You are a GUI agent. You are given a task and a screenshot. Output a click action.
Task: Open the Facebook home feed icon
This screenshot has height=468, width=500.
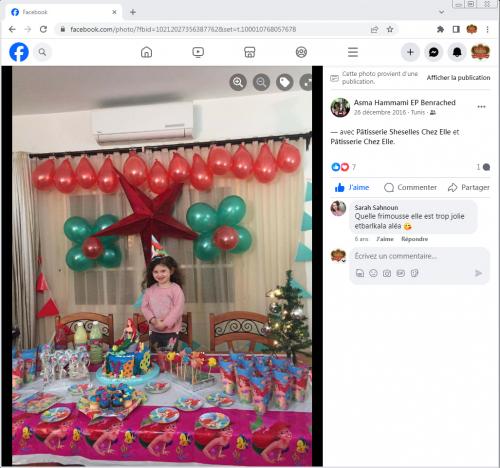(x=146, y=52)
